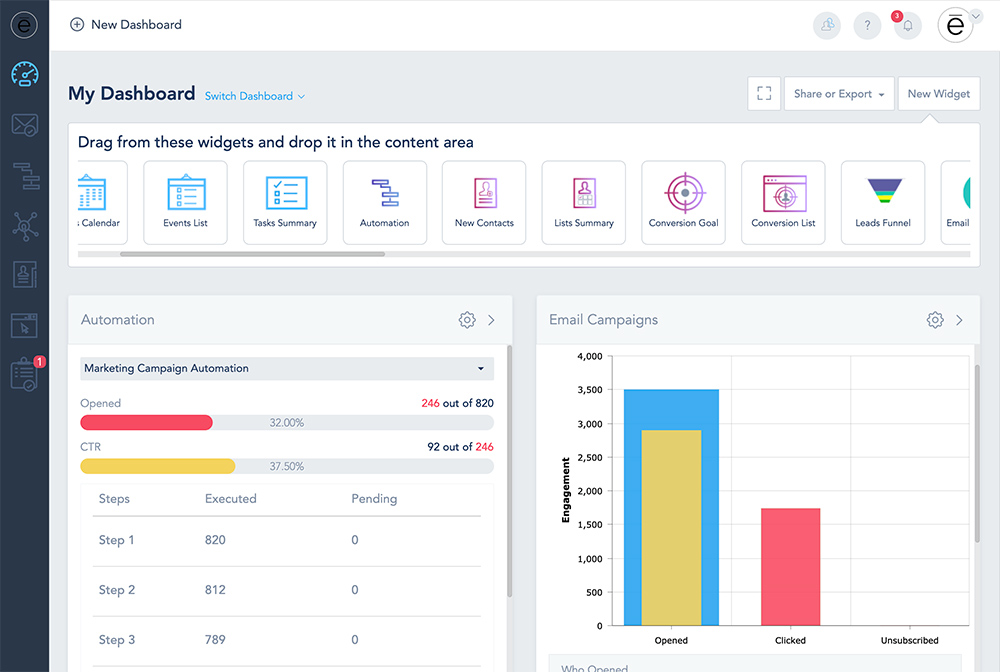Open the Marketing Campaign Automation selector

286,368
